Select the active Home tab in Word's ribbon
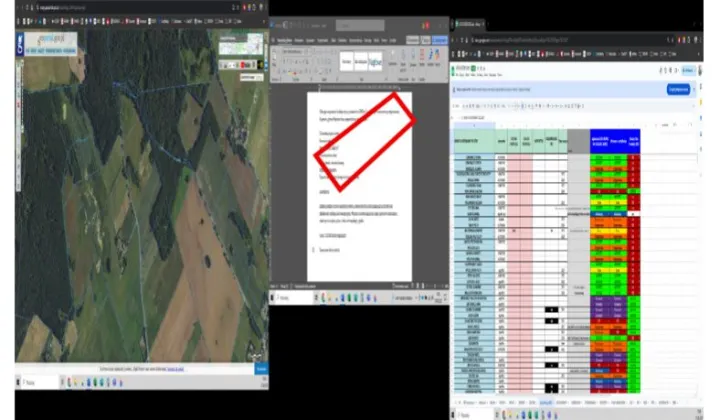Viewport: 720px width, 420px height. [x=284, y=40]
